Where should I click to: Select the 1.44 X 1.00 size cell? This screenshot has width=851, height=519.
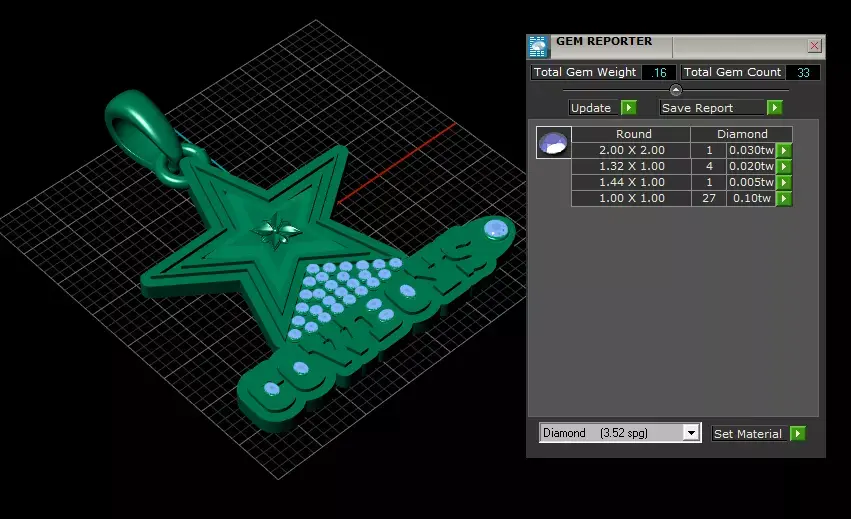click(x=631, y=182)
